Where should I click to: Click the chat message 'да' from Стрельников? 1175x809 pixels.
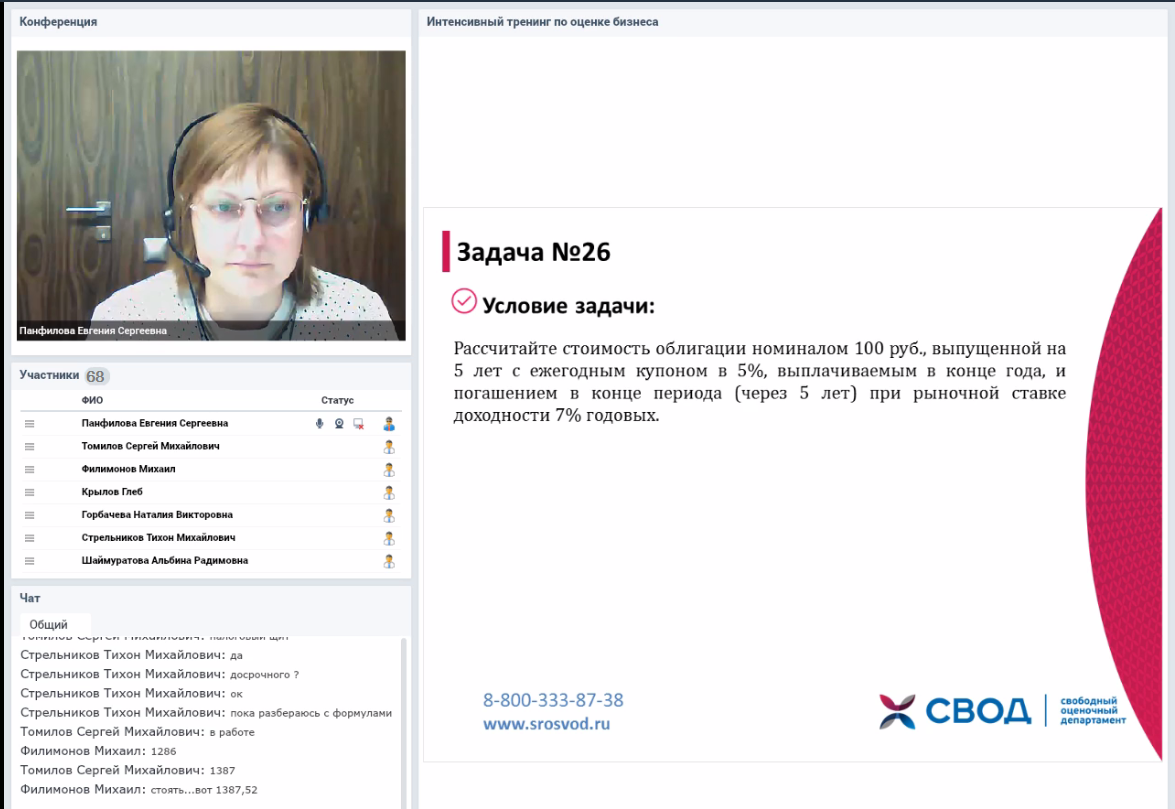point(236,655)
